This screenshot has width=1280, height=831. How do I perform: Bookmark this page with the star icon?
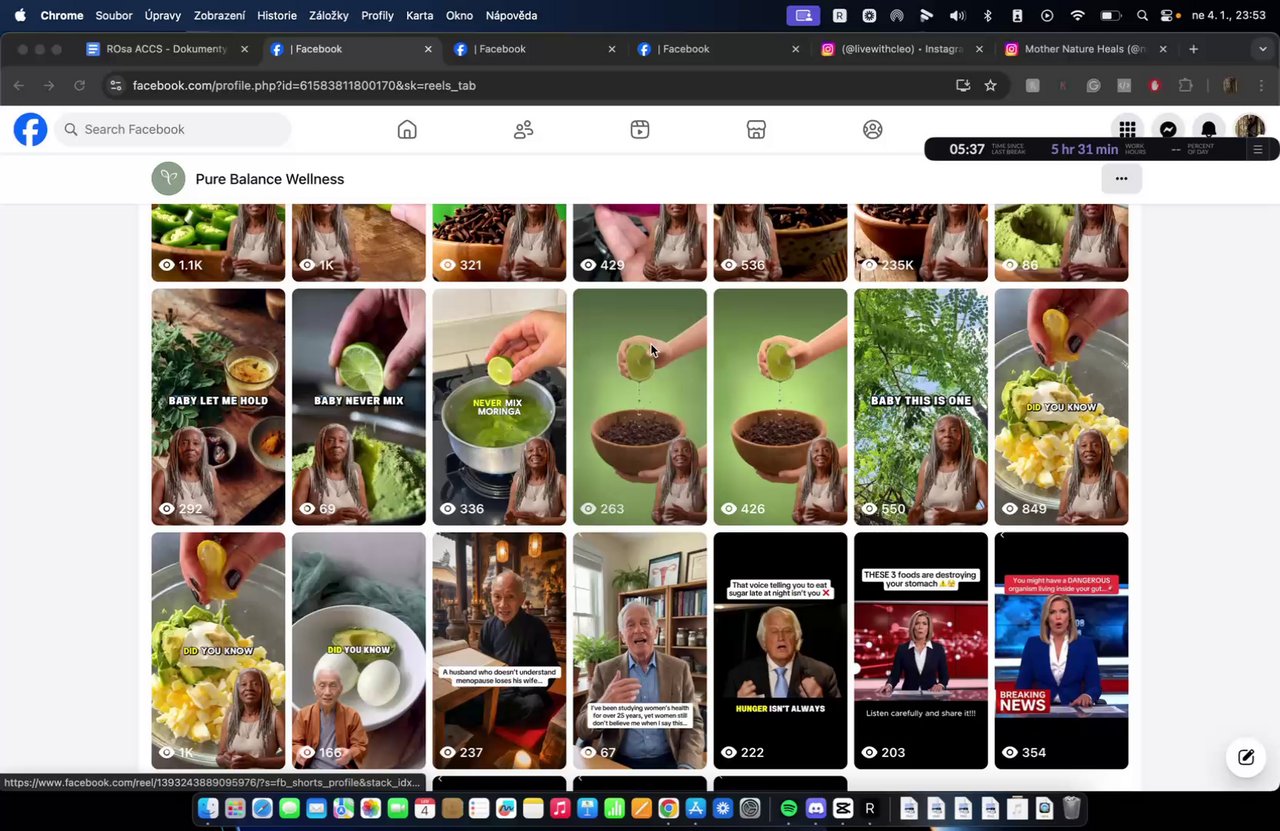[990, 85]
